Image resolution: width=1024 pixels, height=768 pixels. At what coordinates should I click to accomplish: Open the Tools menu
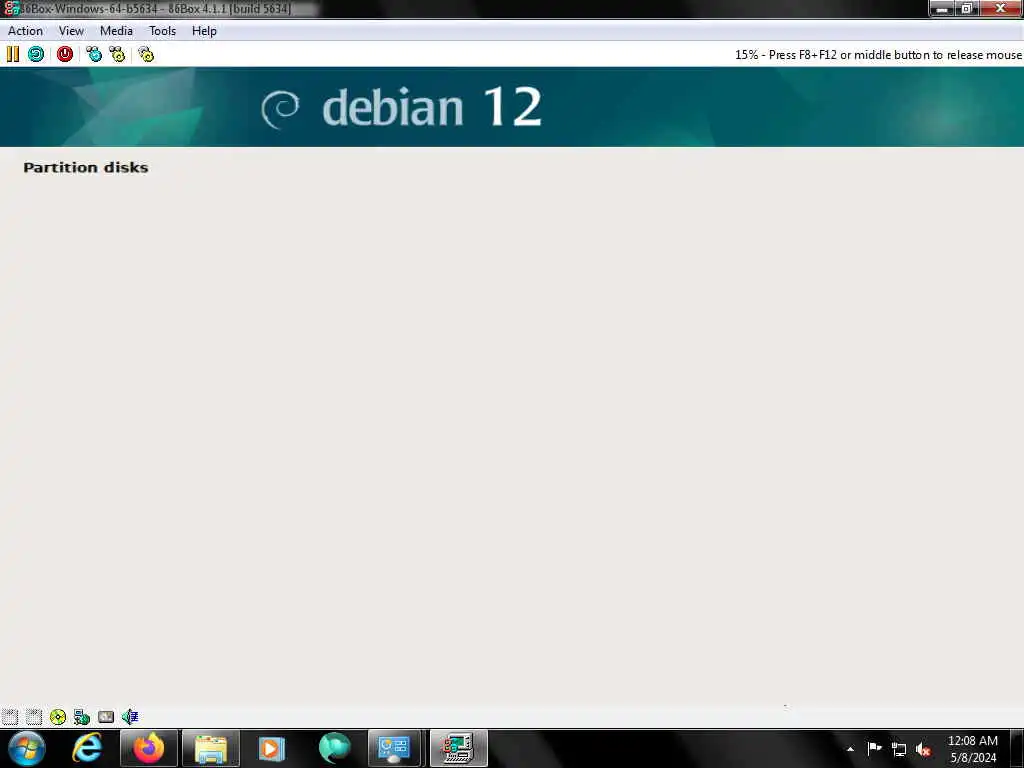pos(163,31)
